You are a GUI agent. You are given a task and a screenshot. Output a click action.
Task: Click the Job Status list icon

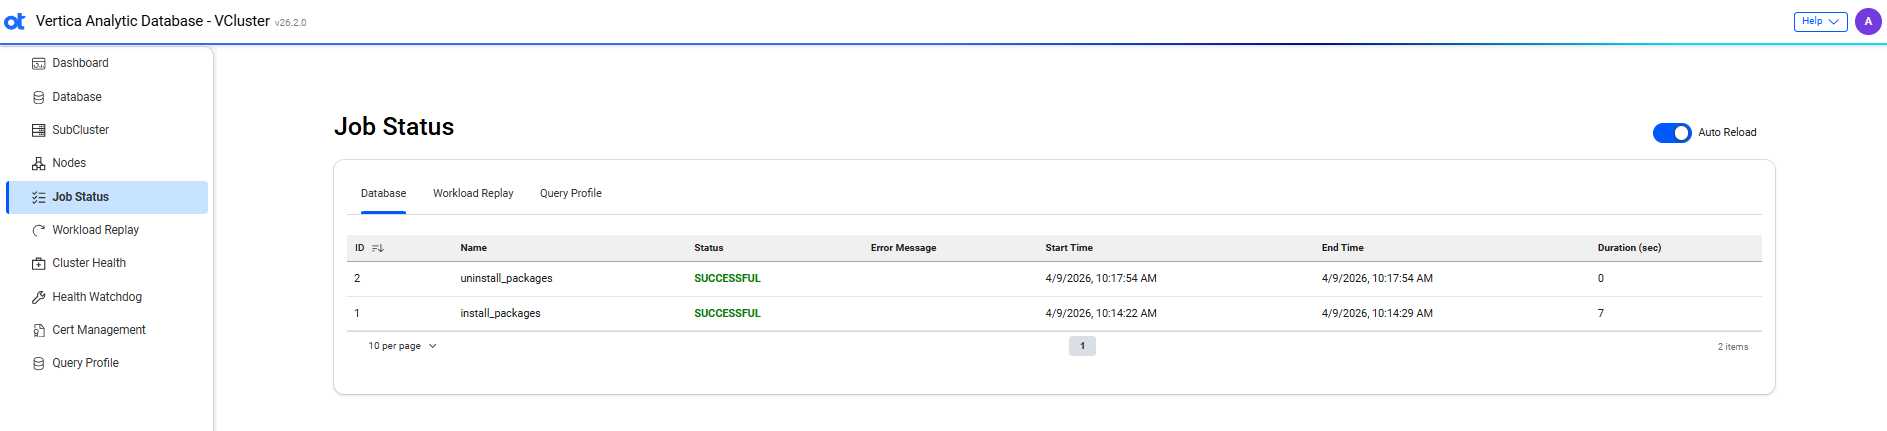coord(39,197)
